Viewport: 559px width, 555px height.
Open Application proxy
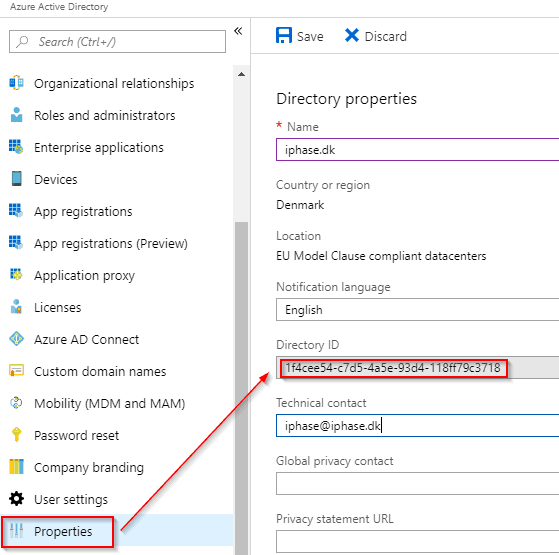84,276
